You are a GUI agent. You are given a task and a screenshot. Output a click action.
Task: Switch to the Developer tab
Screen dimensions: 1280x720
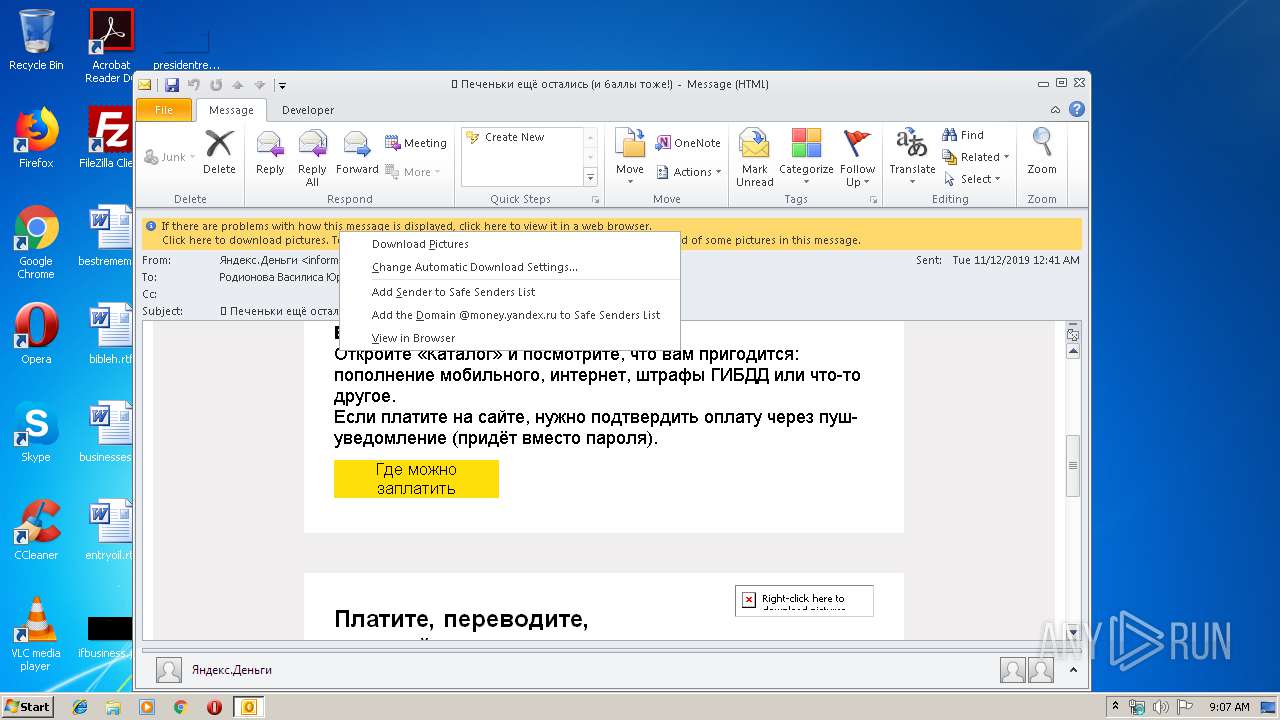[x=308, y=110]
